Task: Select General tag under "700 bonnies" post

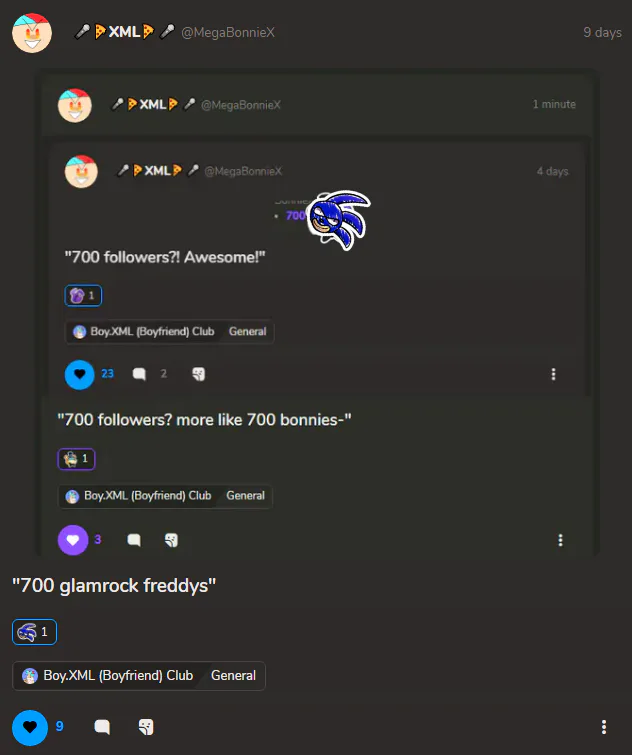Action: [x=245, y=495]
